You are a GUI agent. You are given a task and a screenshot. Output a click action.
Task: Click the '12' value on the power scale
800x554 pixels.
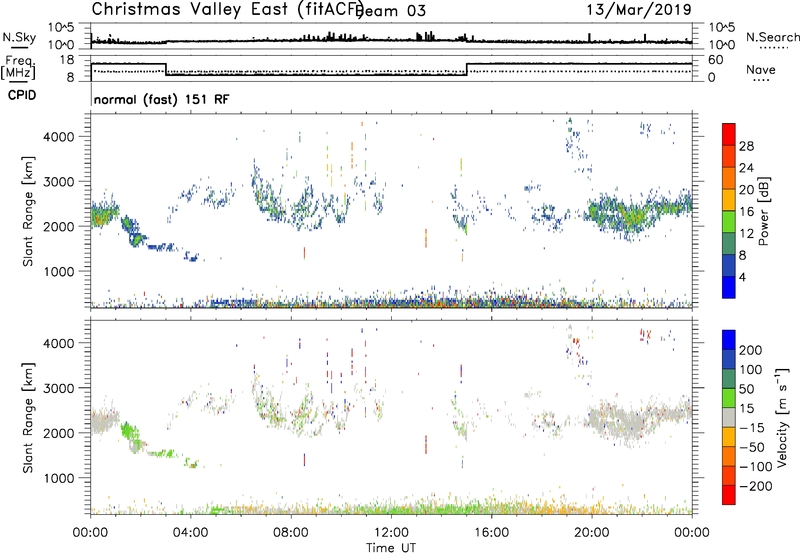pos(746,234)
